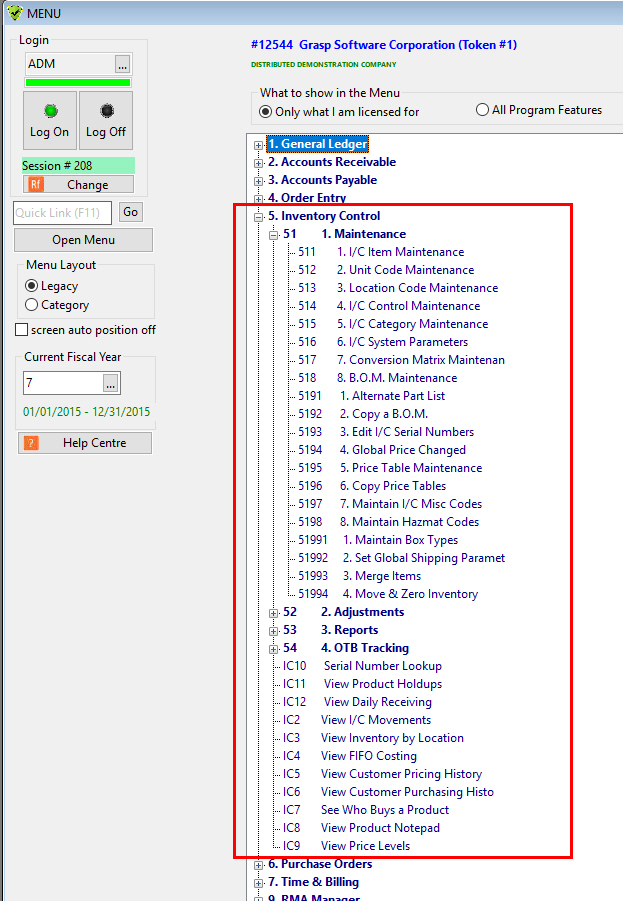Open 51993 Merge Items
The width and height of the screenshot is (623, 901).
coord(360,576)
